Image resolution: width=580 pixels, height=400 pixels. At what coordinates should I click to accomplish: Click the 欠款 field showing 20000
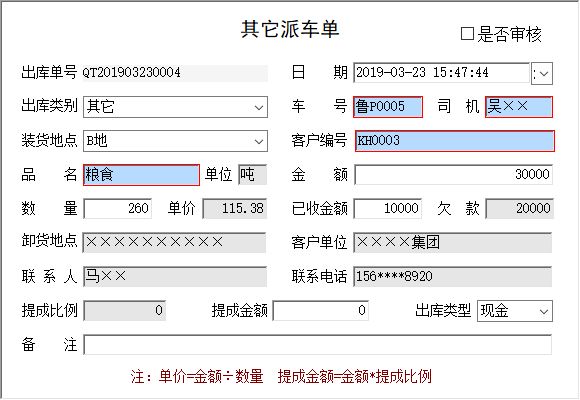[x=519, y=209]
